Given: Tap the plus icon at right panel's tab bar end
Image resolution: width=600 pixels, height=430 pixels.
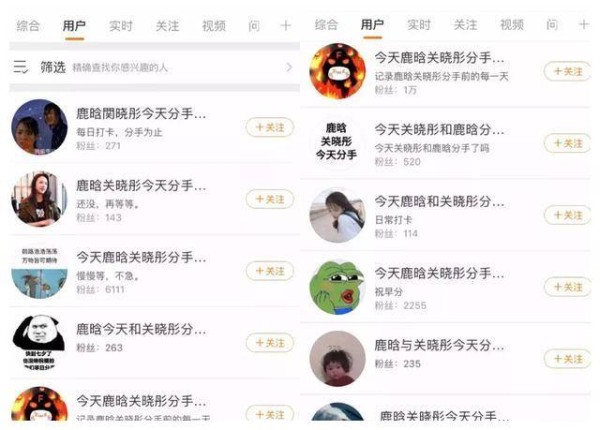Looking at the screenshot, I should click(x=584, y=24).
